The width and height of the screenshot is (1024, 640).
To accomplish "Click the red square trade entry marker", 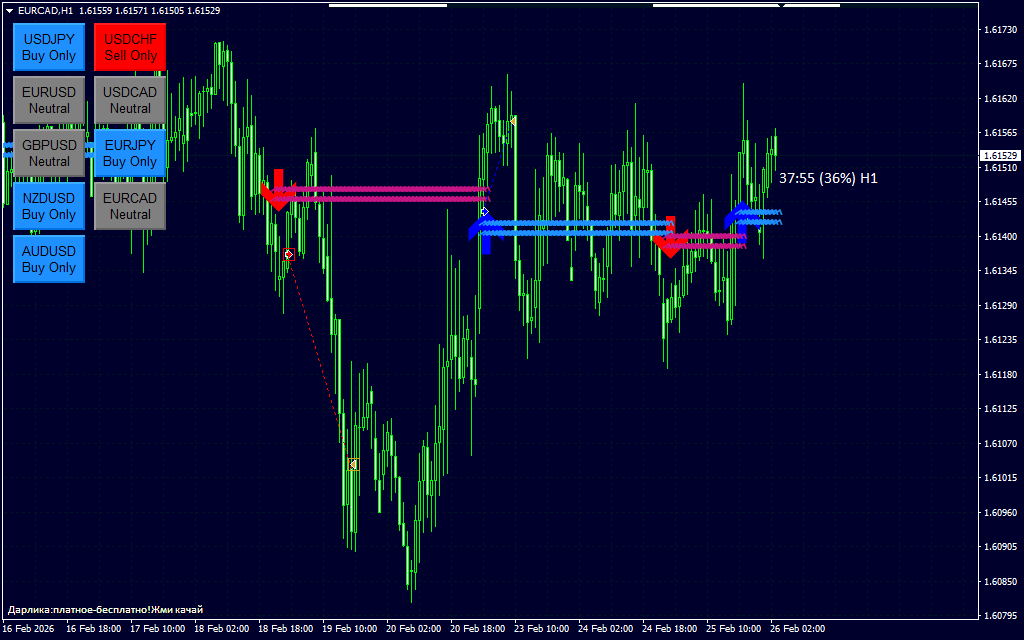I will point(289,255).
